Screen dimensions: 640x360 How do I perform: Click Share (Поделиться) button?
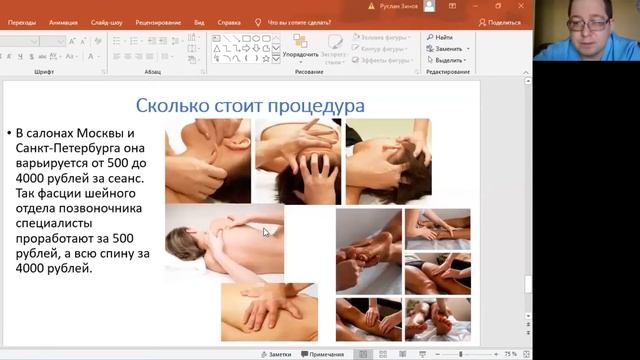point(500,22)
